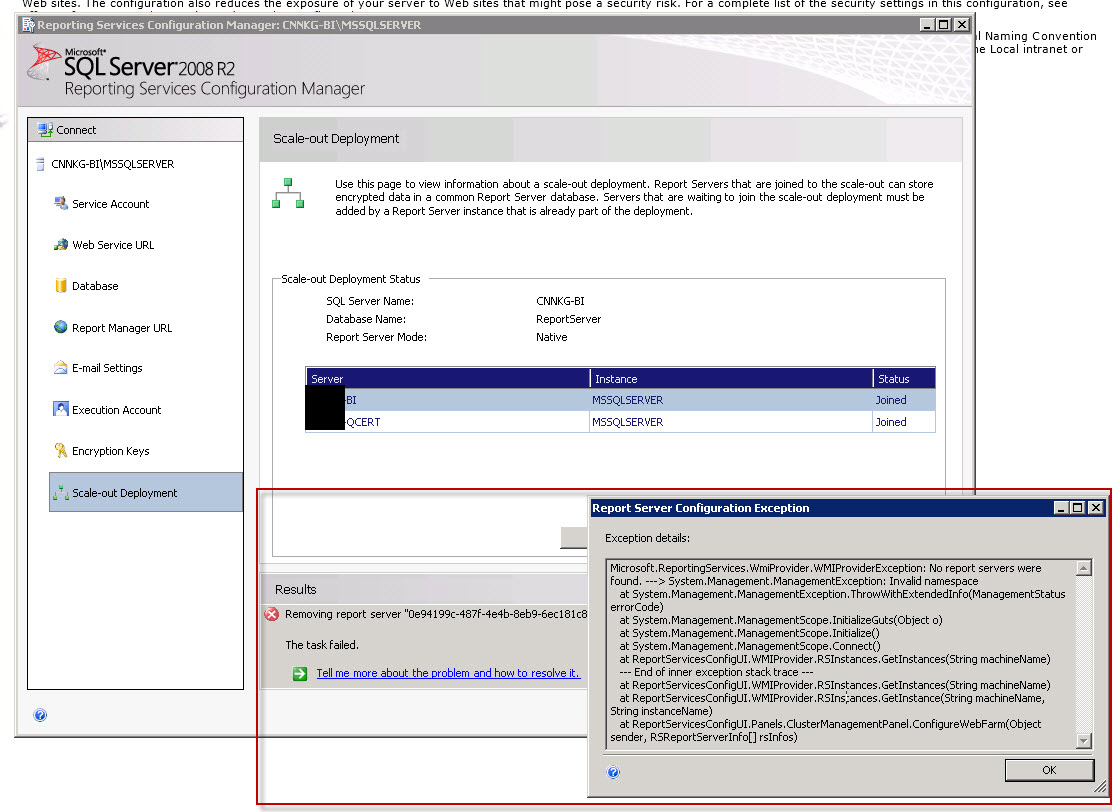This screenshot has height=812, width=1112.
Task: Select the Scale-out Deployment sidebar icon
Action: 61,492
